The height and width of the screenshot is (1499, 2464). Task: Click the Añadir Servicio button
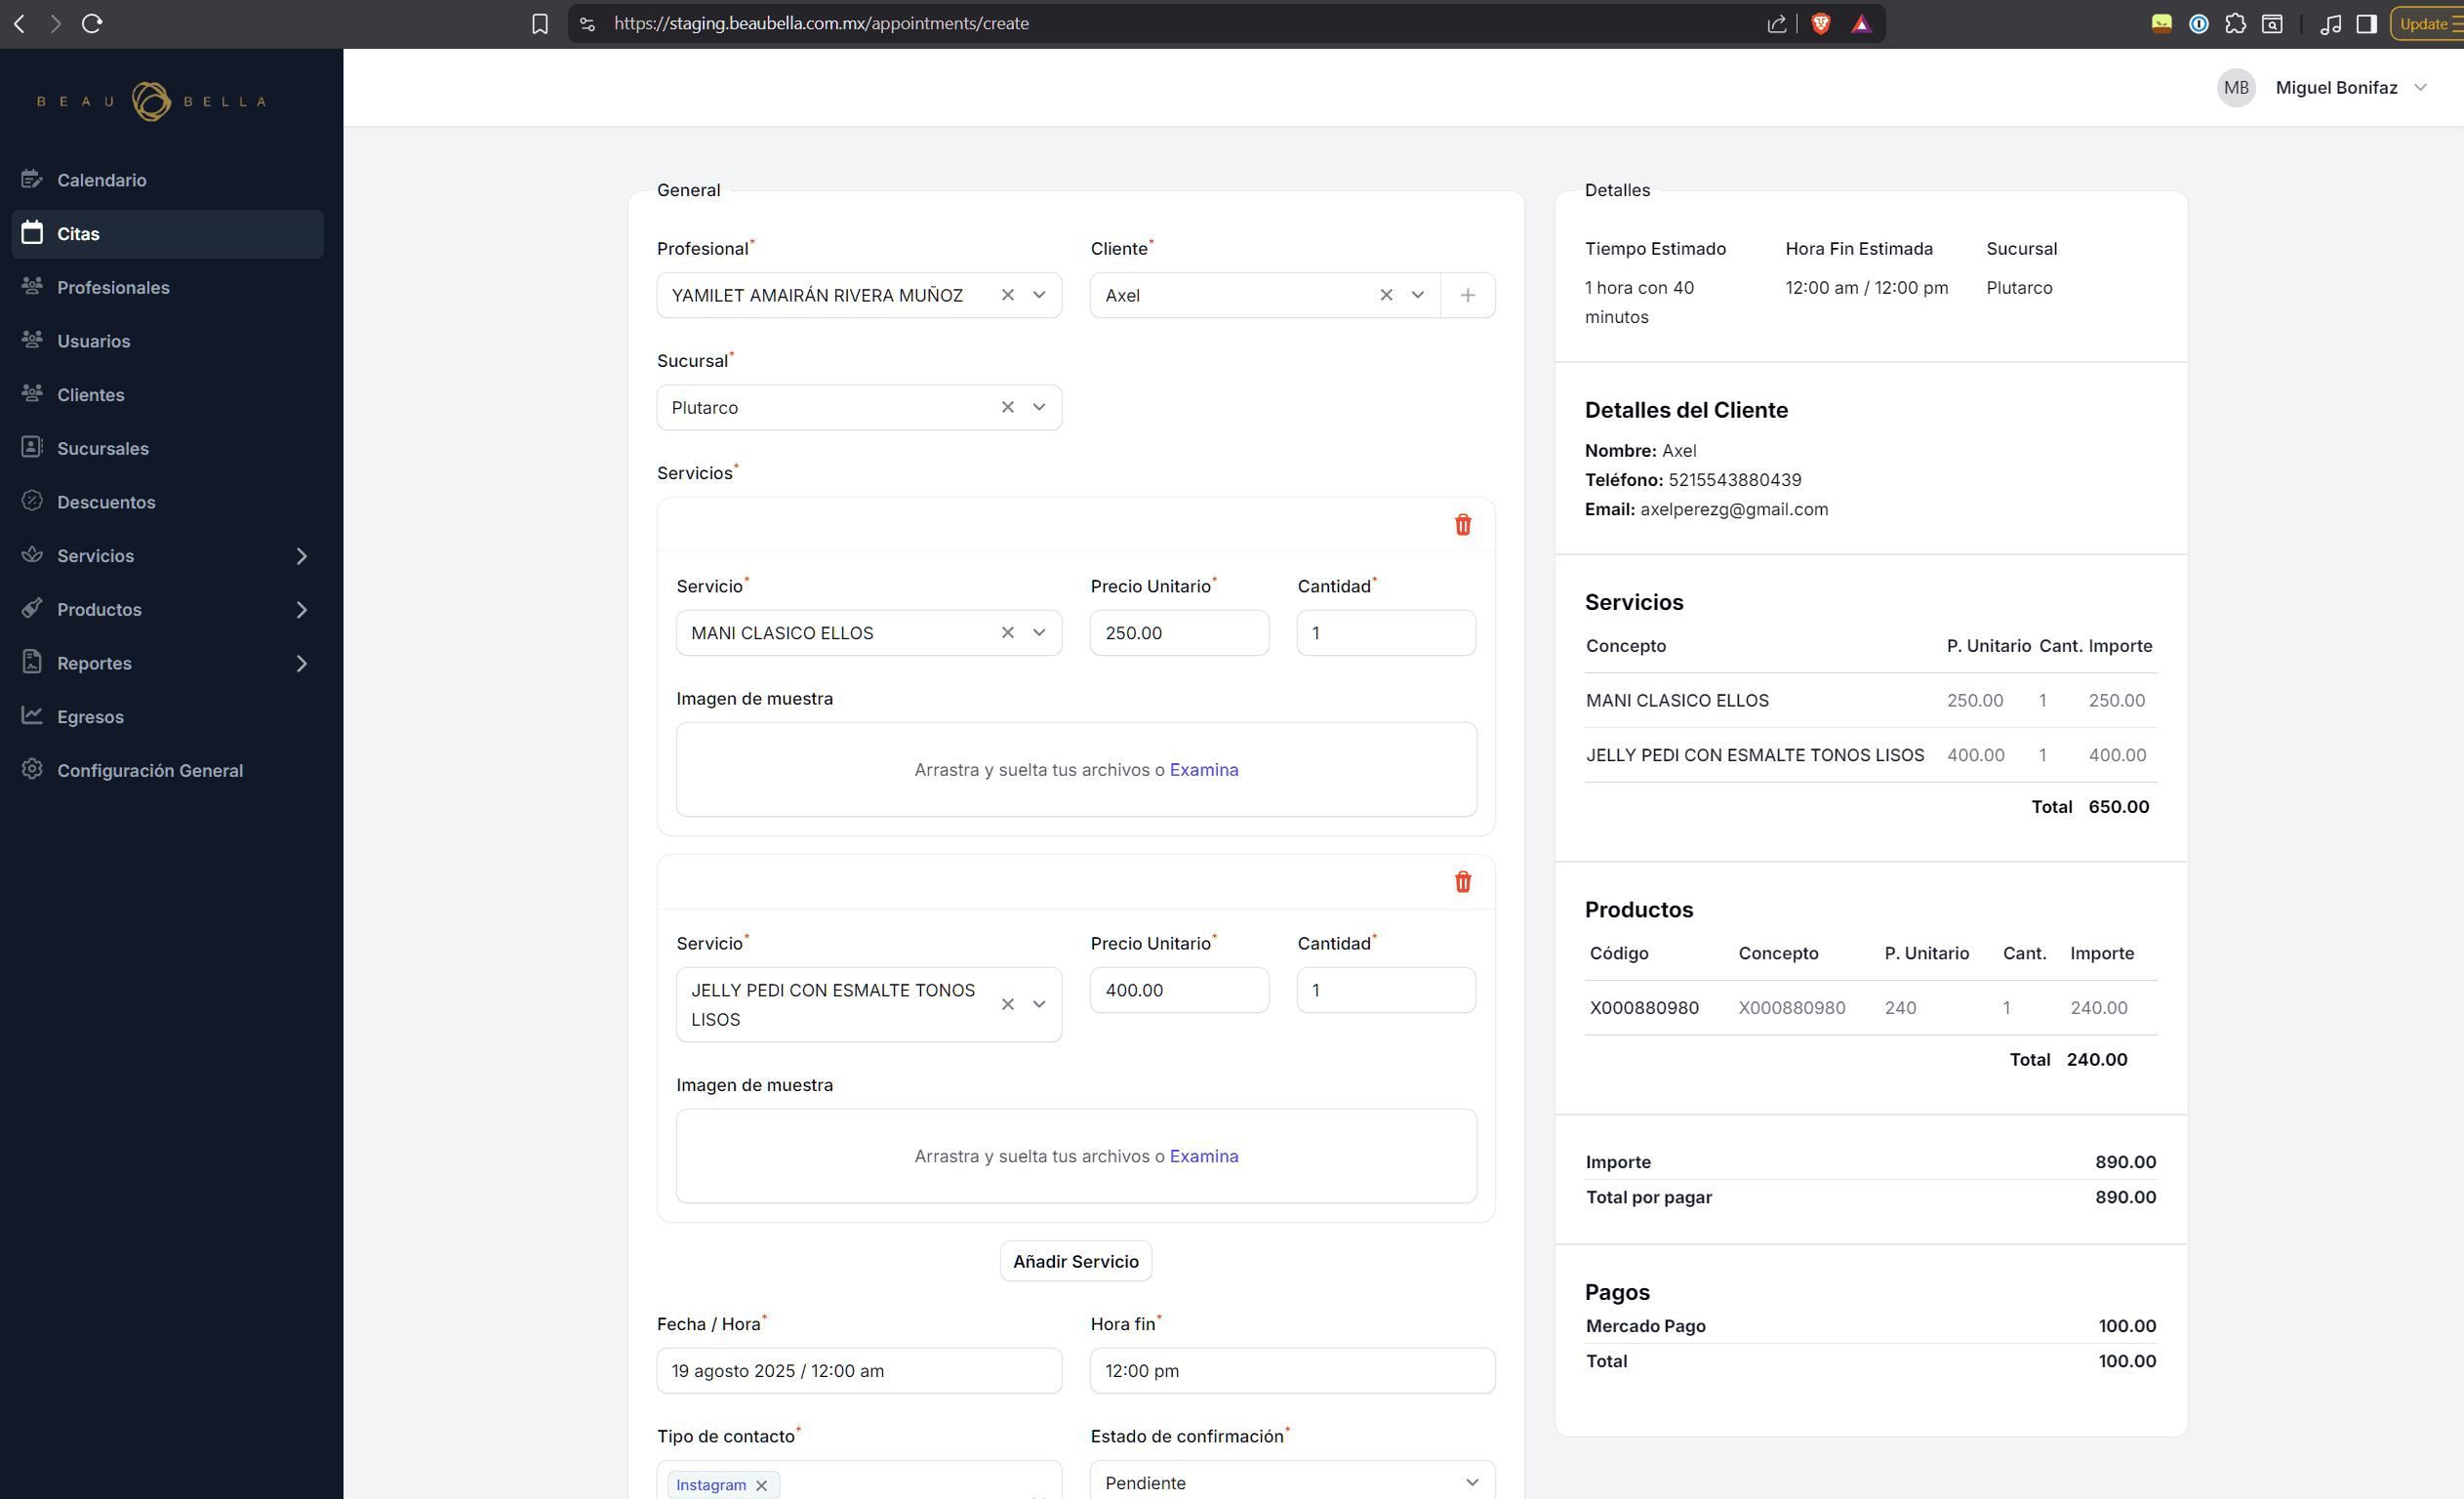click(1075, 1261)
